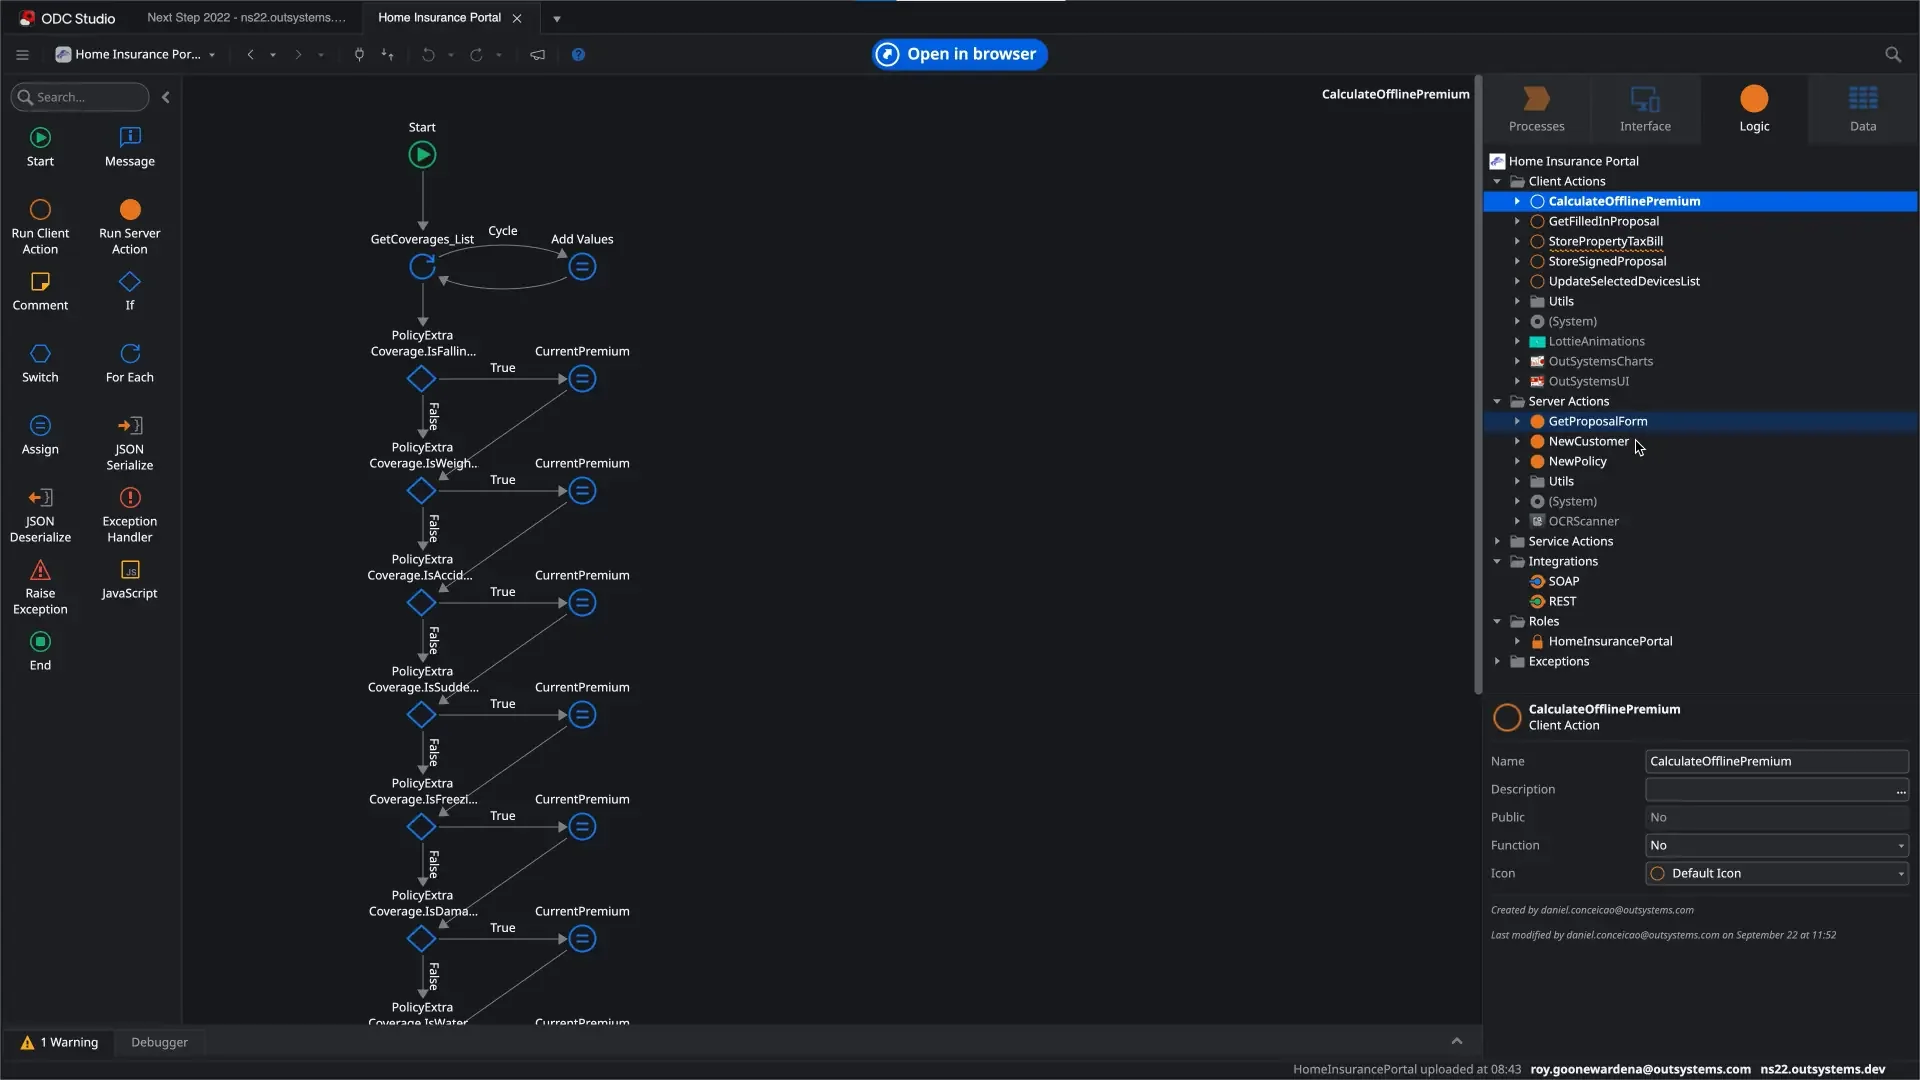Pick the For Each loop tool

point(129,362)
